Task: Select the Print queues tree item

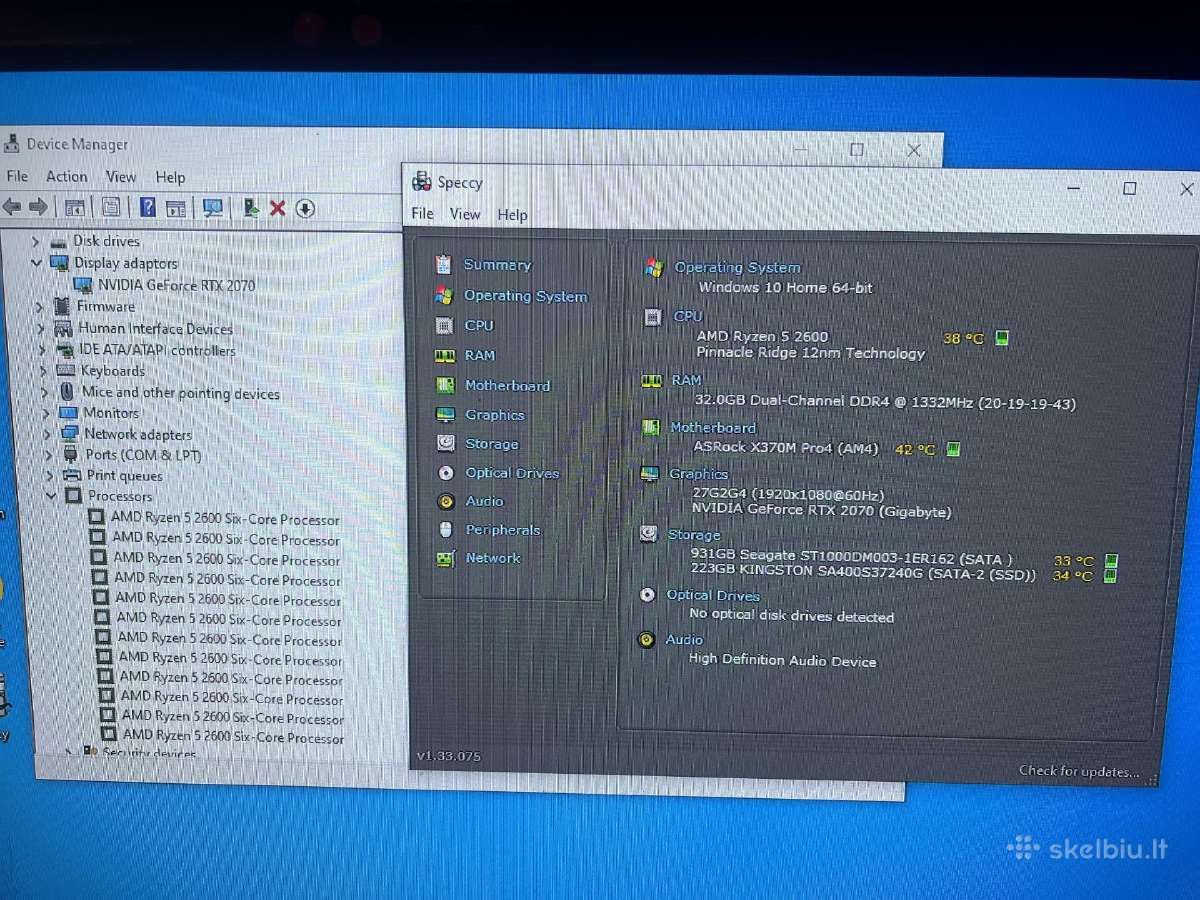Action: [x=124, y=476]
